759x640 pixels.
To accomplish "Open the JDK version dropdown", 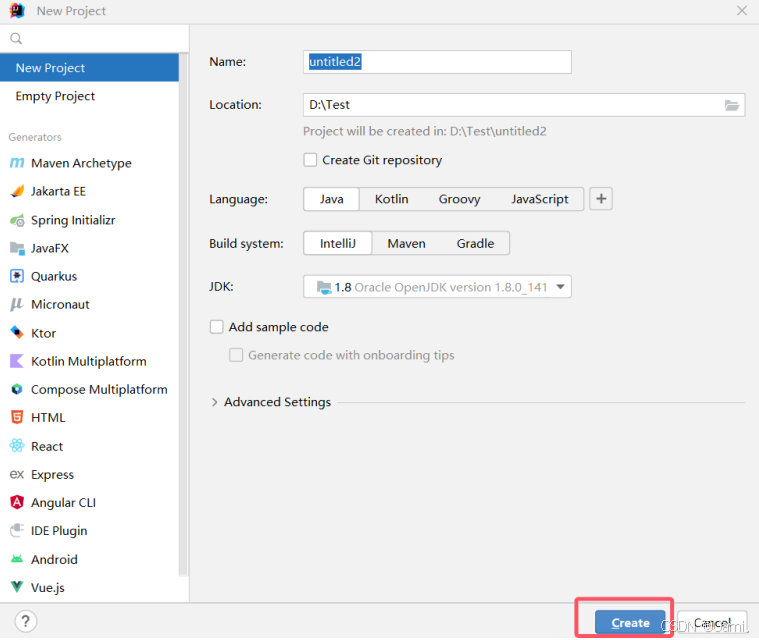I will (x=437, y=287).
